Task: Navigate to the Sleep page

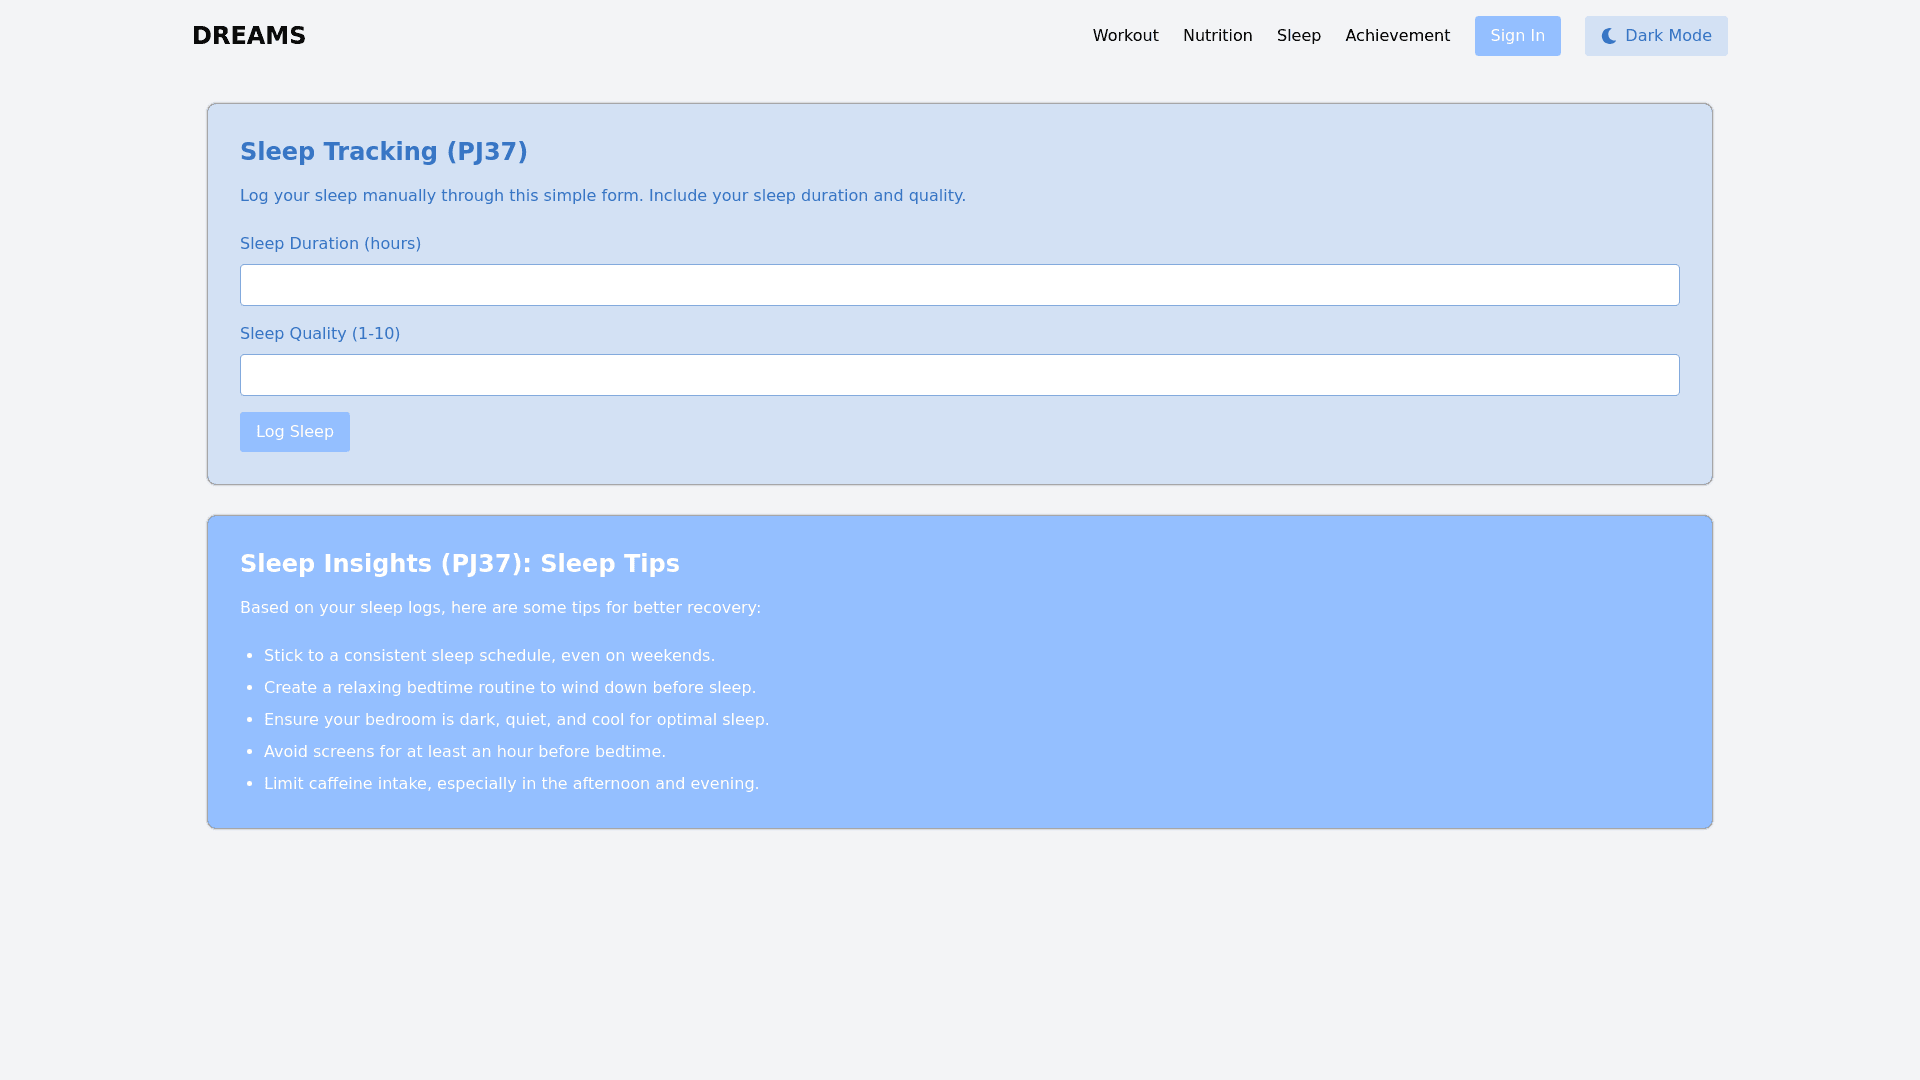Action: pos(1298,35)
